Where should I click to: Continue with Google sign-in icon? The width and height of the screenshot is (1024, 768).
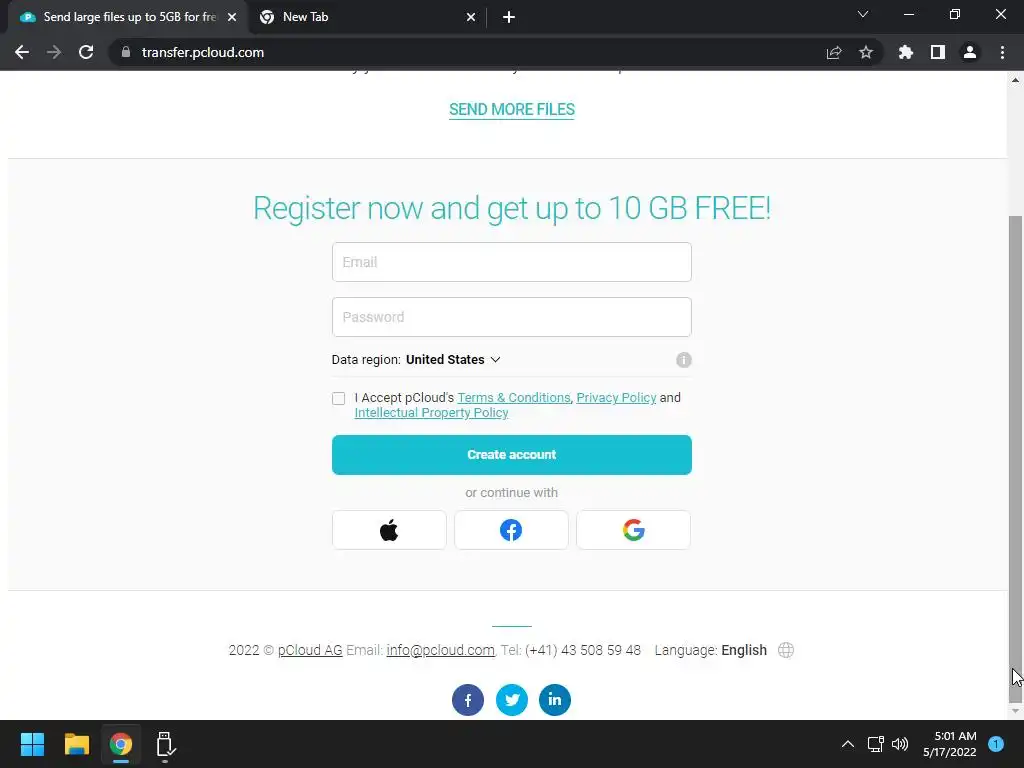(633, 530)
